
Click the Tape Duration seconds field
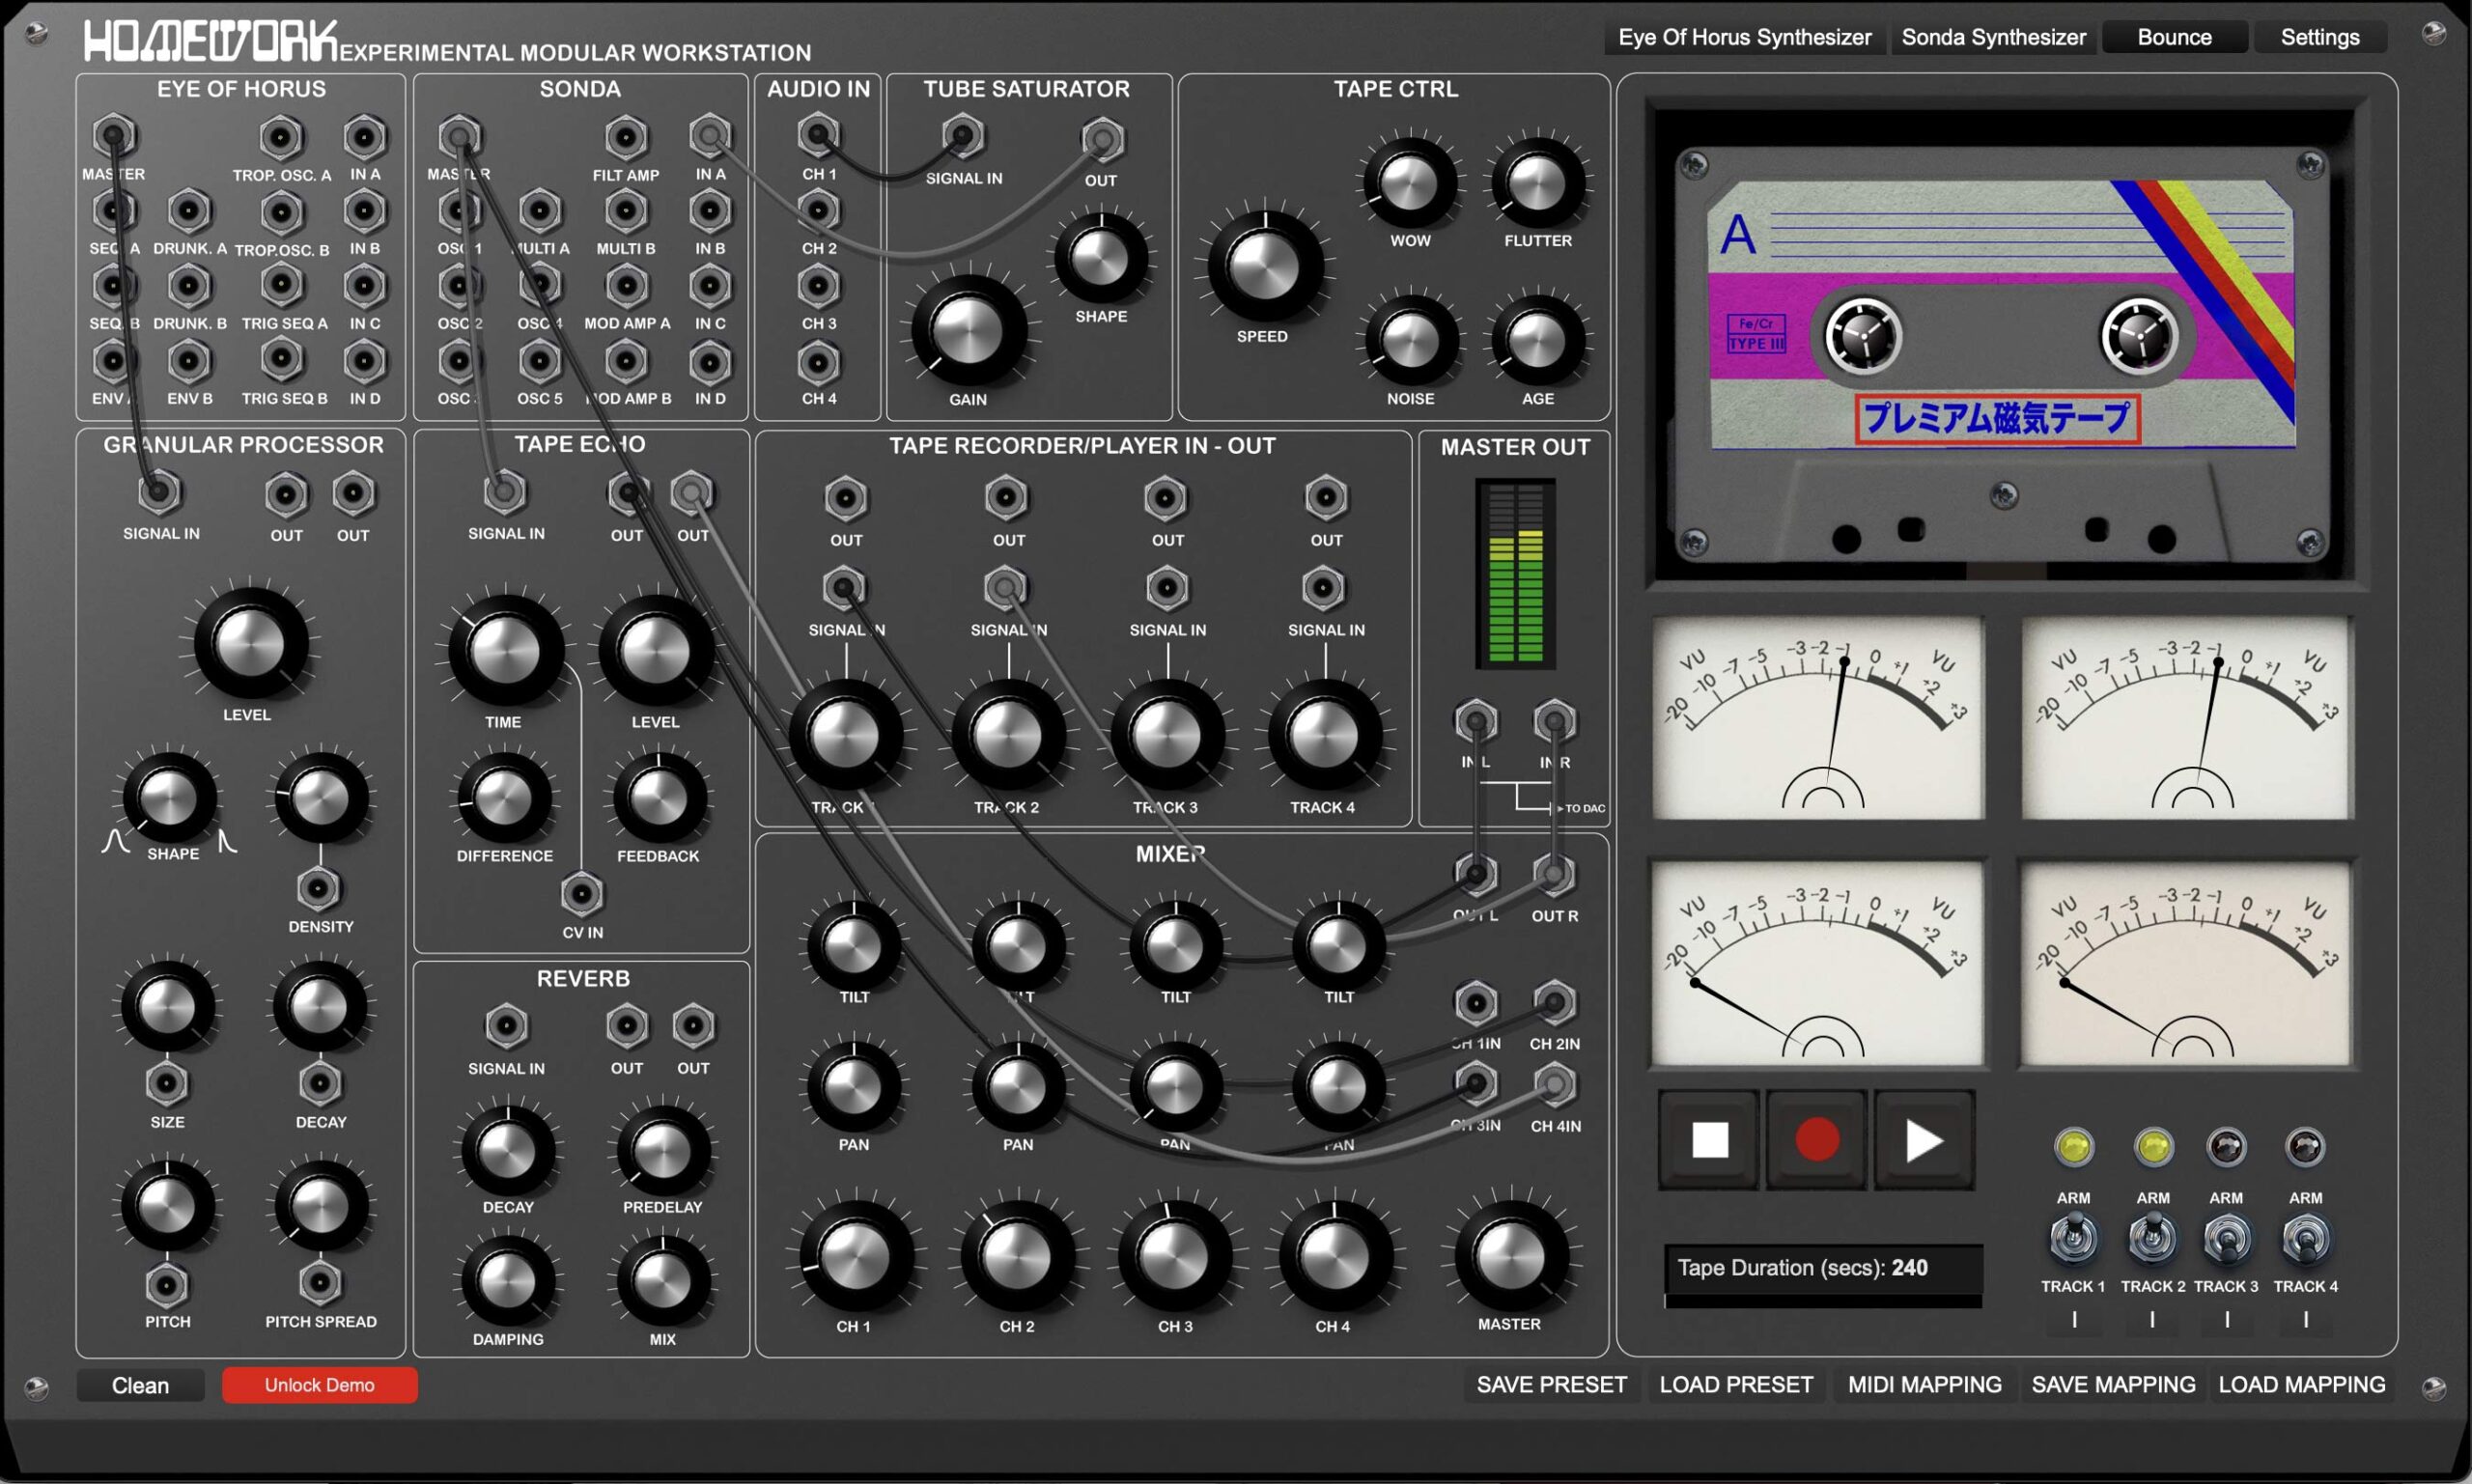[x=1822, y=1268]
